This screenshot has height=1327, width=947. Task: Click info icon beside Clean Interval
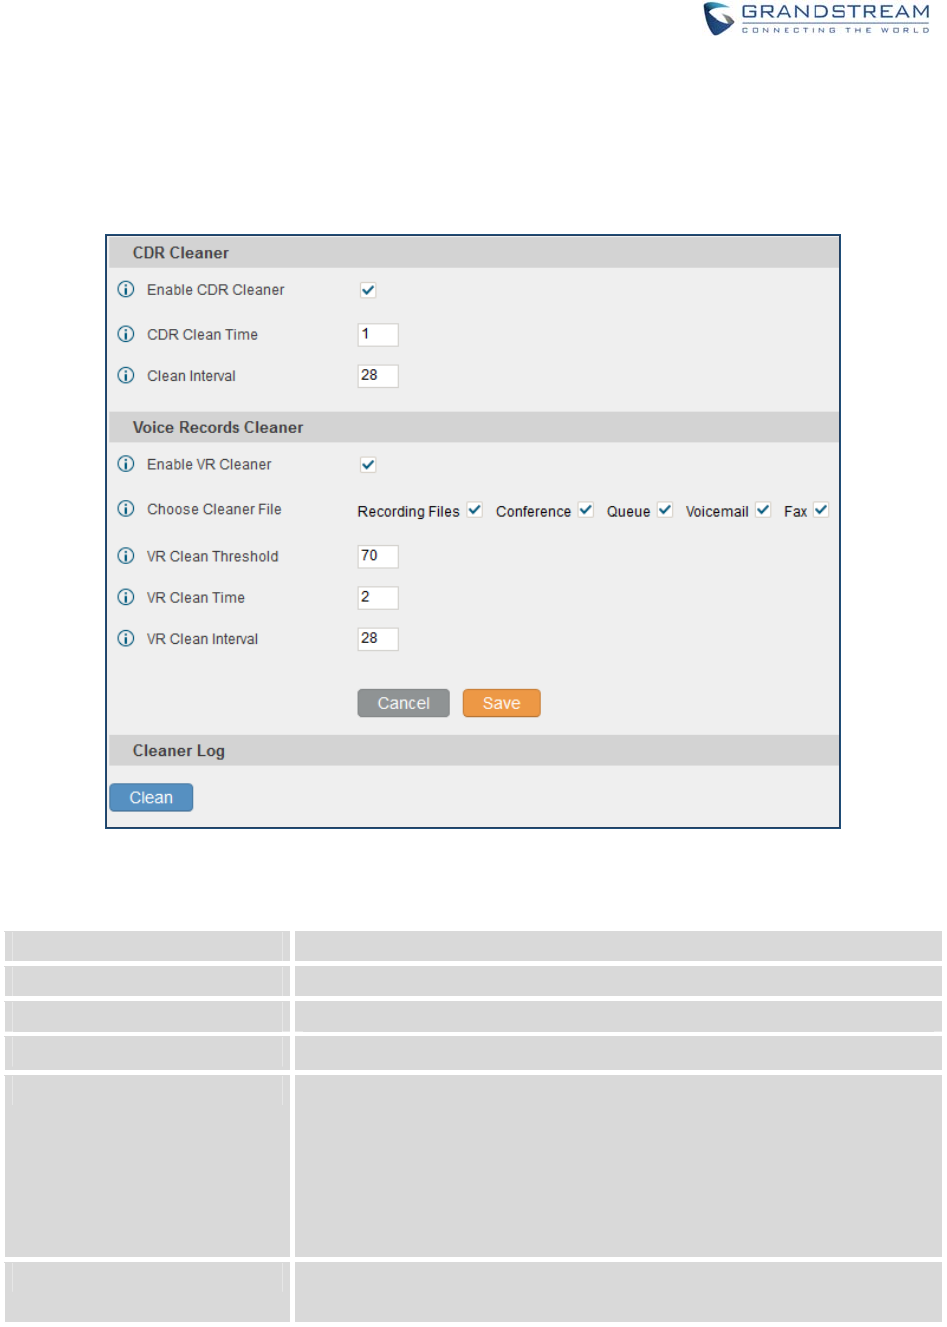[x=126, y=375]
